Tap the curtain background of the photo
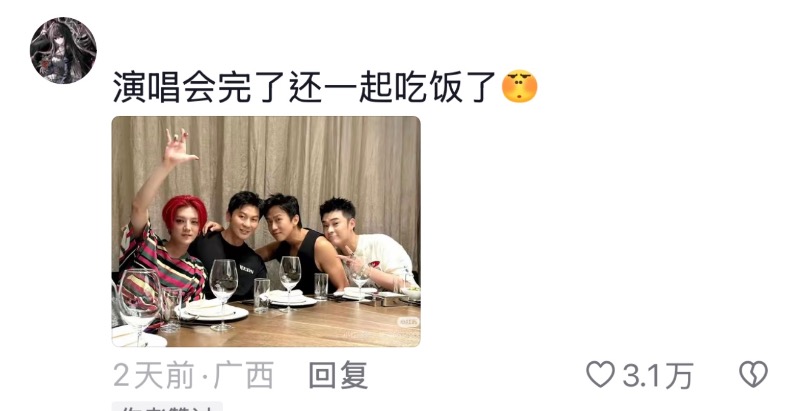Image resolution: width=800 pixels, height=411 pixels. point(306,153)
